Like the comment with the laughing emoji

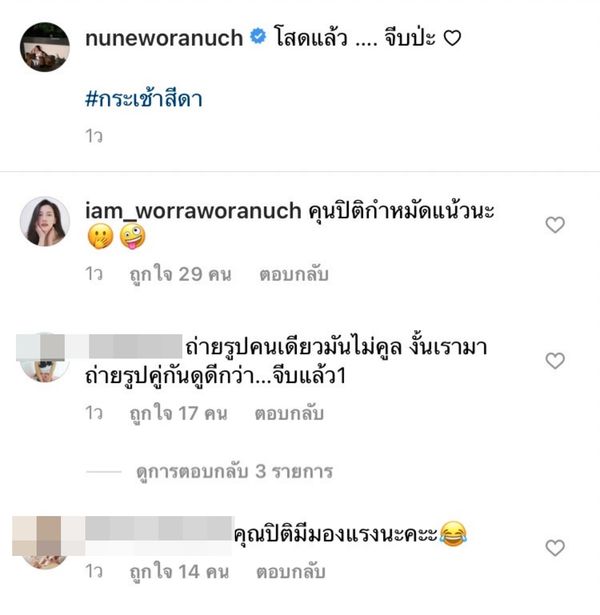[x=555, y=548]
